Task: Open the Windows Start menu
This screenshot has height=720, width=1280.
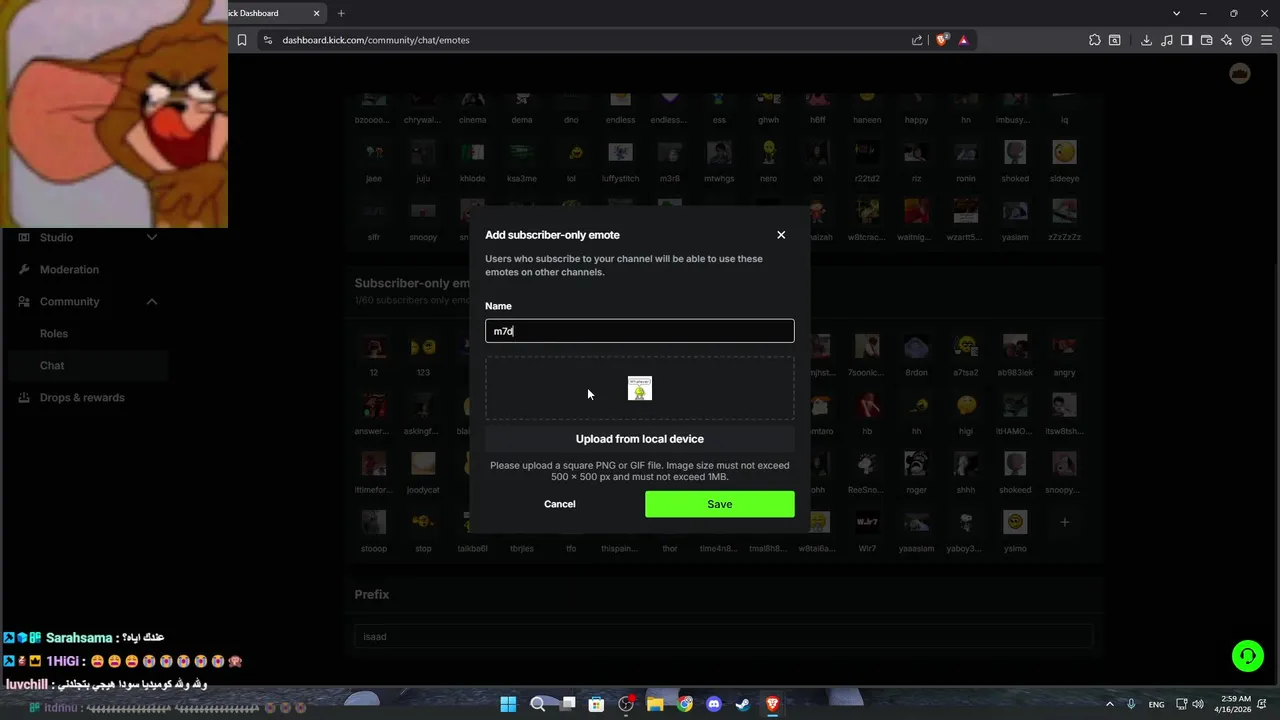Action: coord(508,704)
